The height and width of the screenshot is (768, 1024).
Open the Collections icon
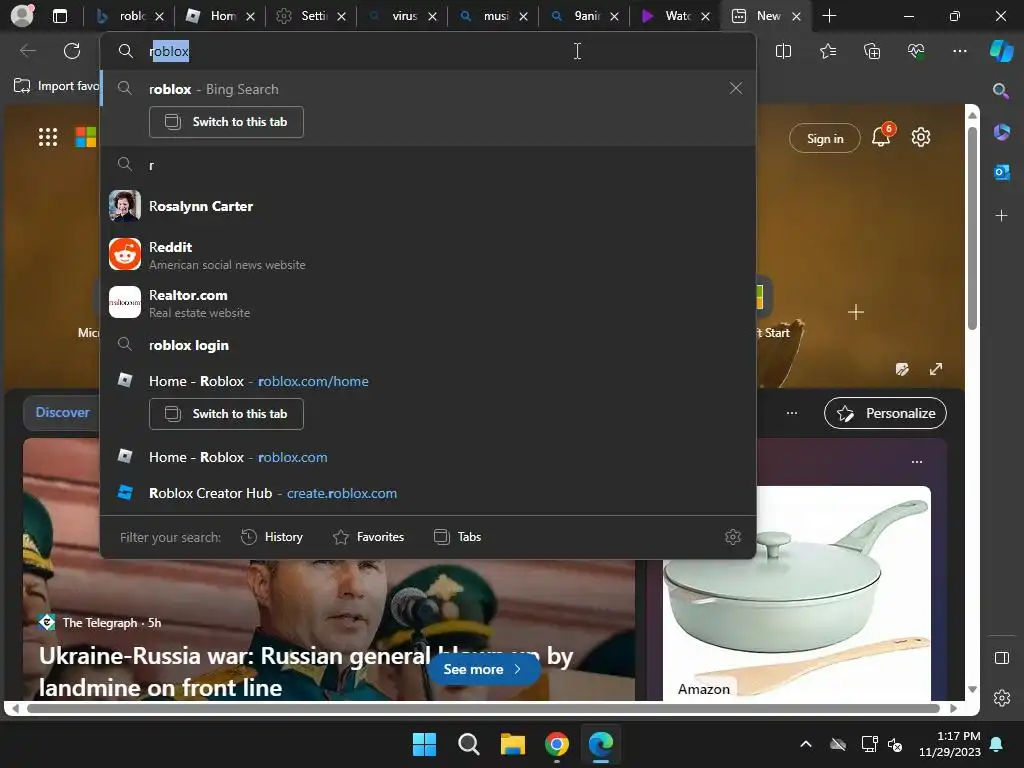(872, 51)
